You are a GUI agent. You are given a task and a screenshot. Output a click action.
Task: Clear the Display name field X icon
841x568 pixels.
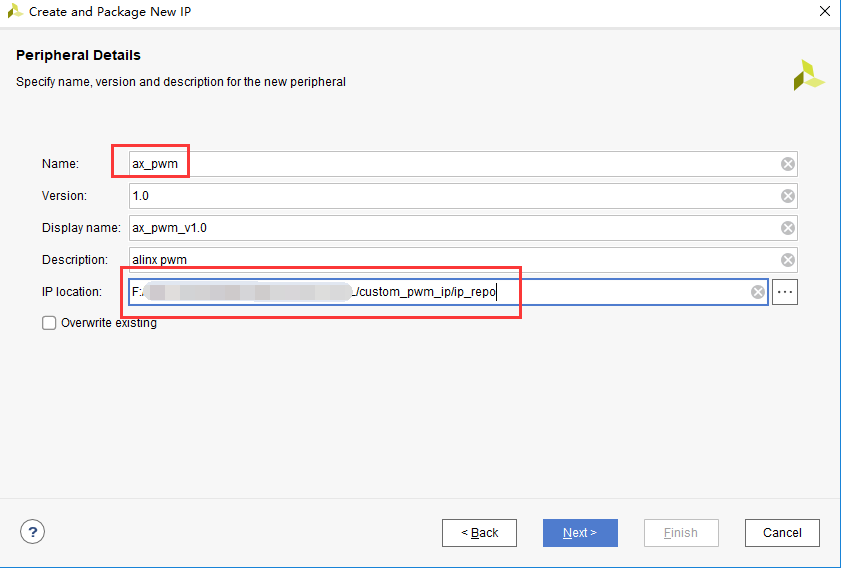point(787,228)
